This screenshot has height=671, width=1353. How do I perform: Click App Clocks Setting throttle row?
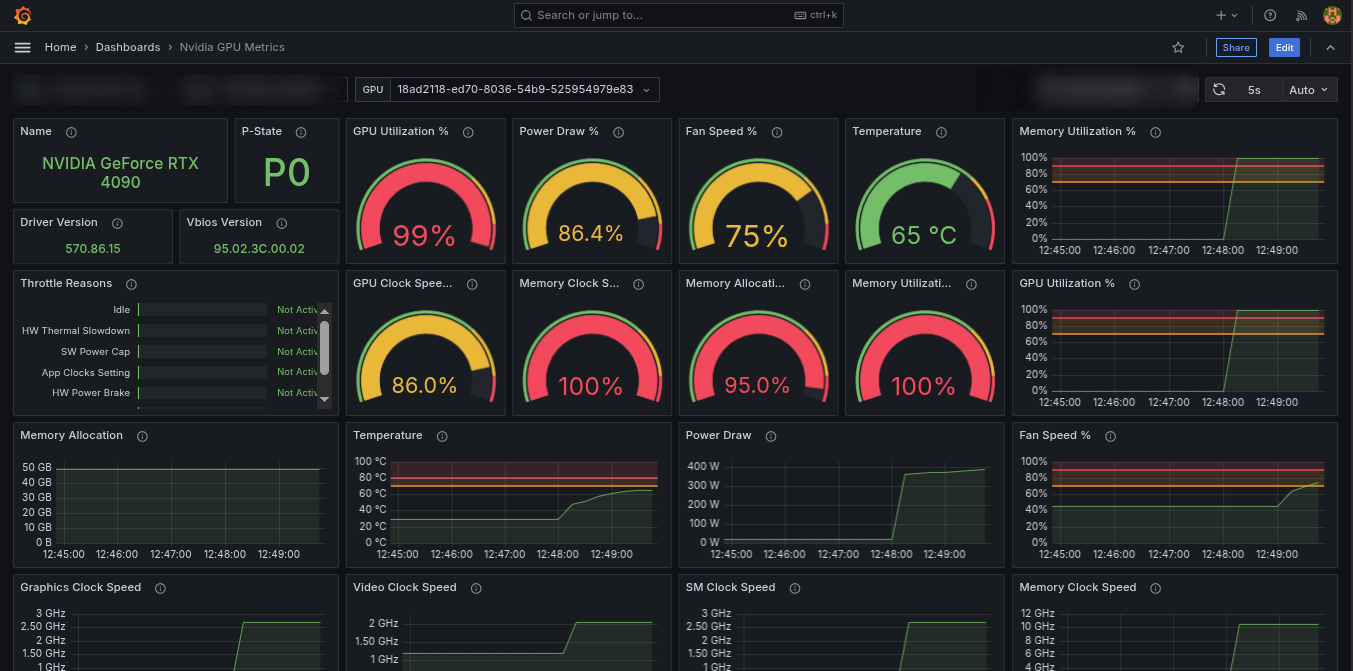tap(170, 373)
